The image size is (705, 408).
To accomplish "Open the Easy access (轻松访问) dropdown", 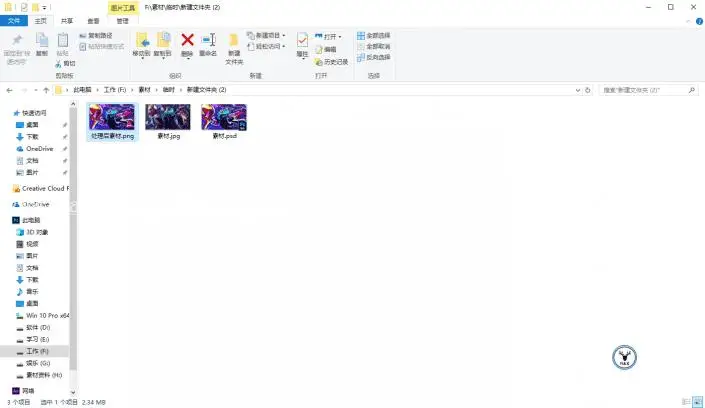I will (x=266, y=46).
